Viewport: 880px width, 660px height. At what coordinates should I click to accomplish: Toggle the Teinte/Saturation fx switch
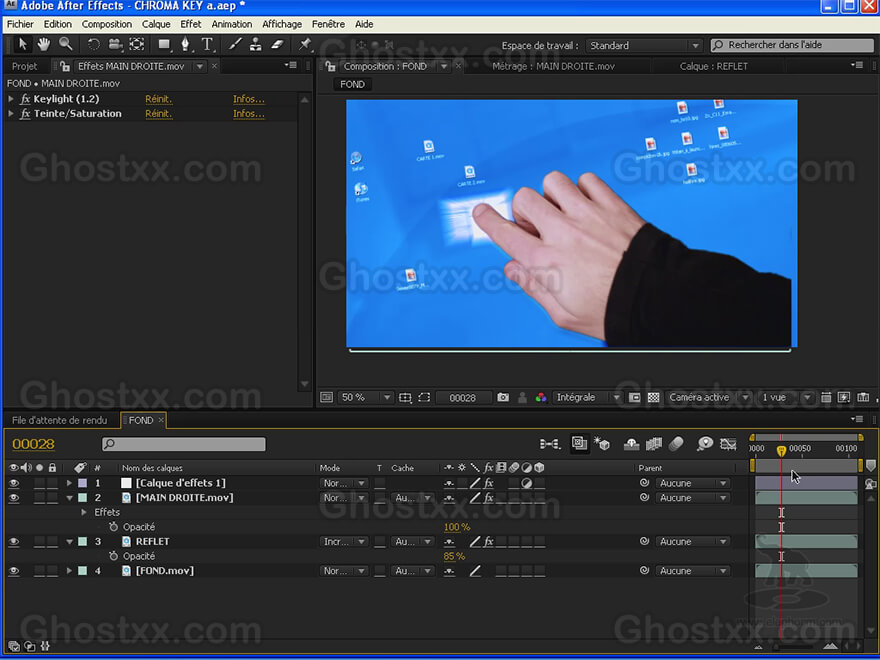(x=25, y=113)
